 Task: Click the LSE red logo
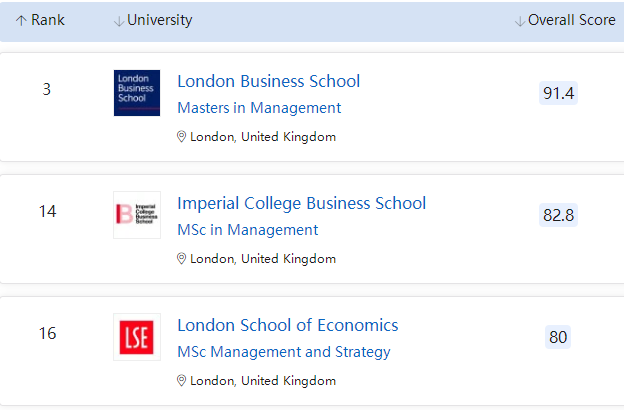click(137, 337)
